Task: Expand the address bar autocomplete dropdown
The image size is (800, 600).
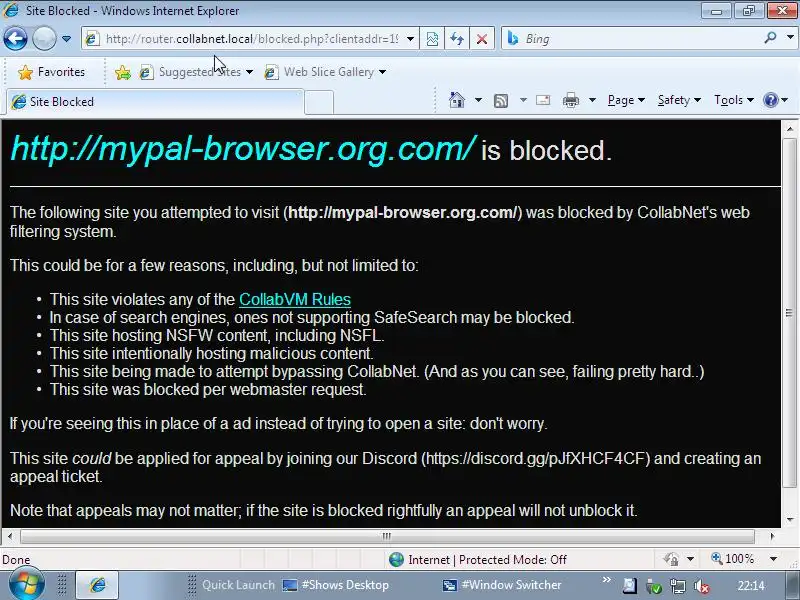Action: 410,39
